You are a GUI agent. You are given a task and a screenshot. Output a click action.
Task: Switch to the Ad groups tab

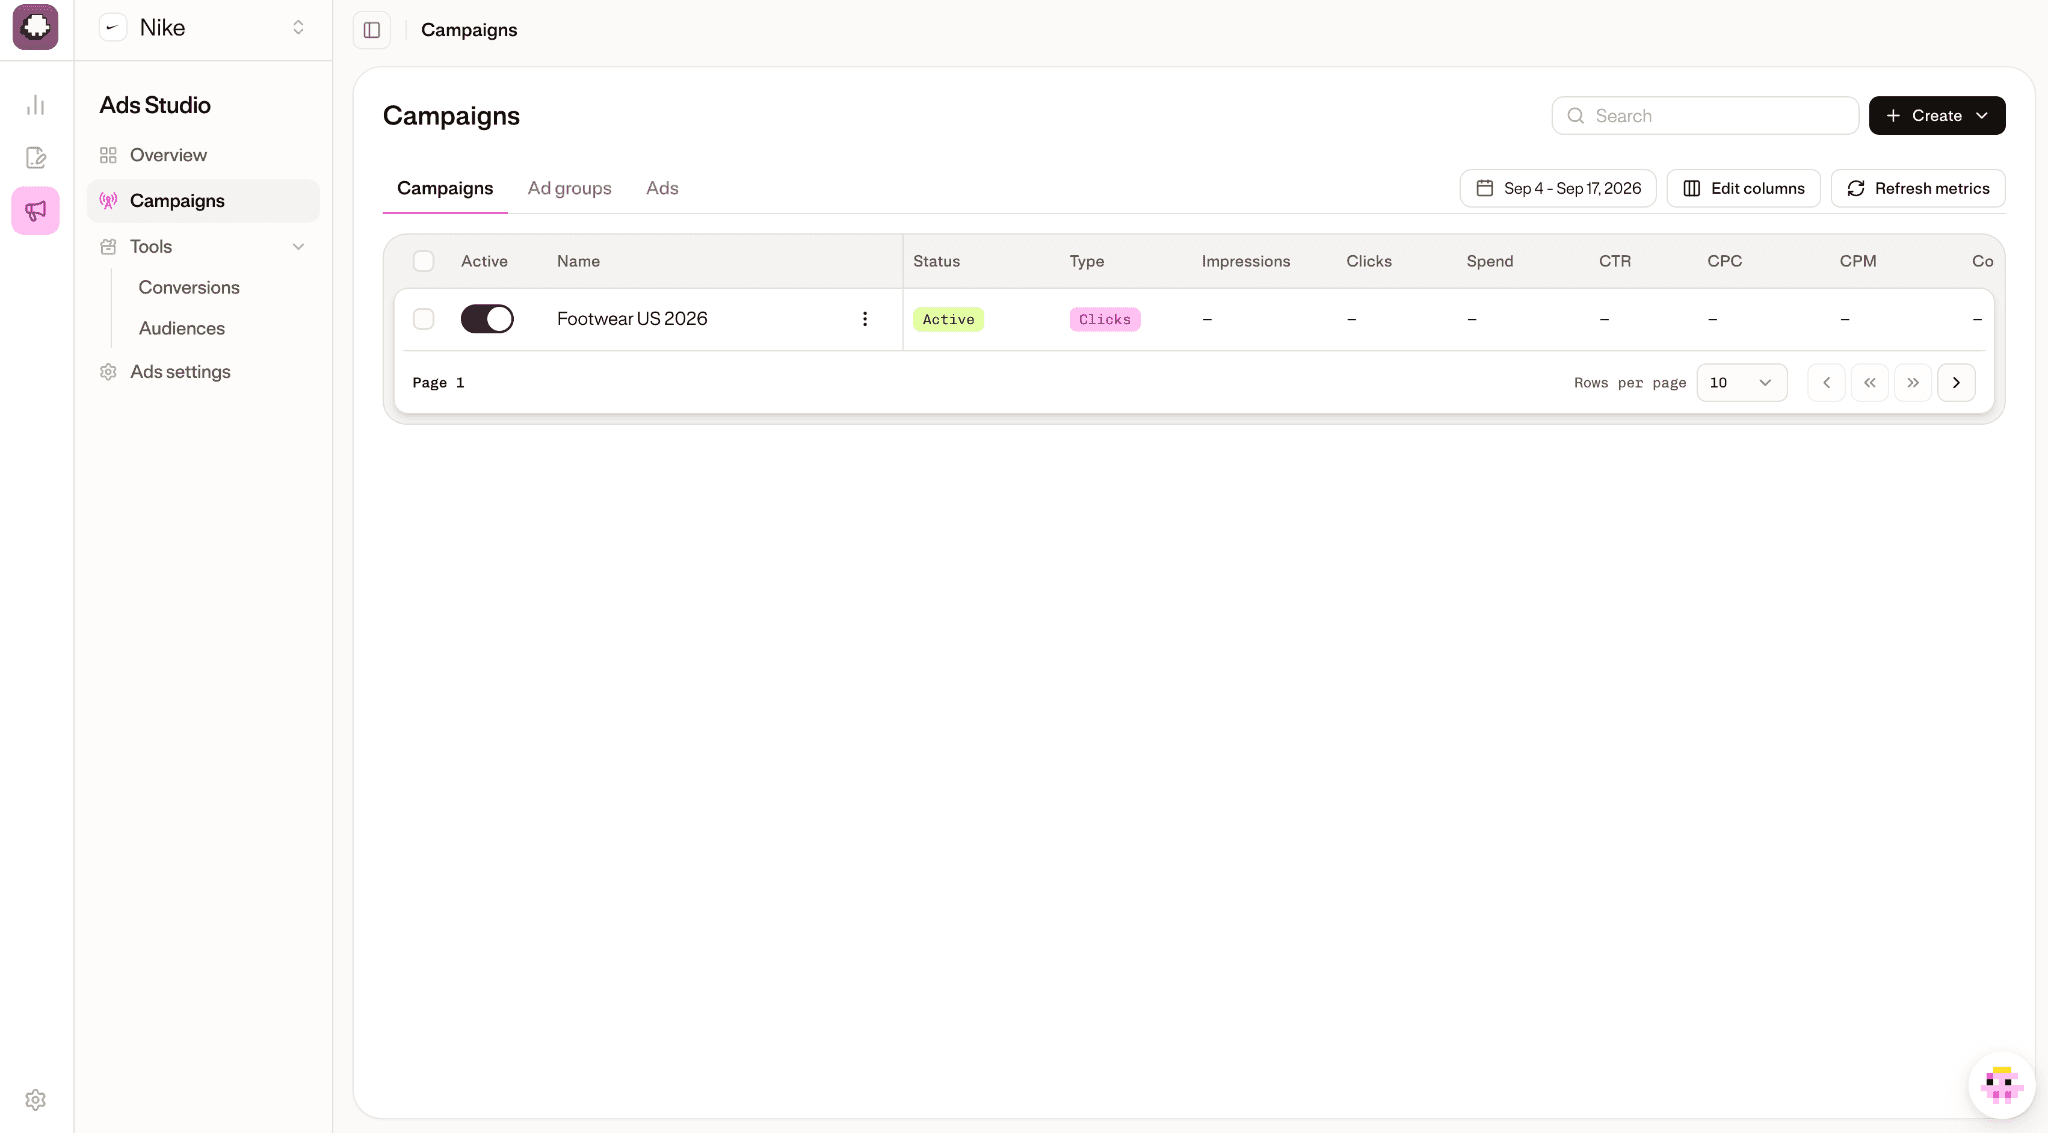(570, 189)
